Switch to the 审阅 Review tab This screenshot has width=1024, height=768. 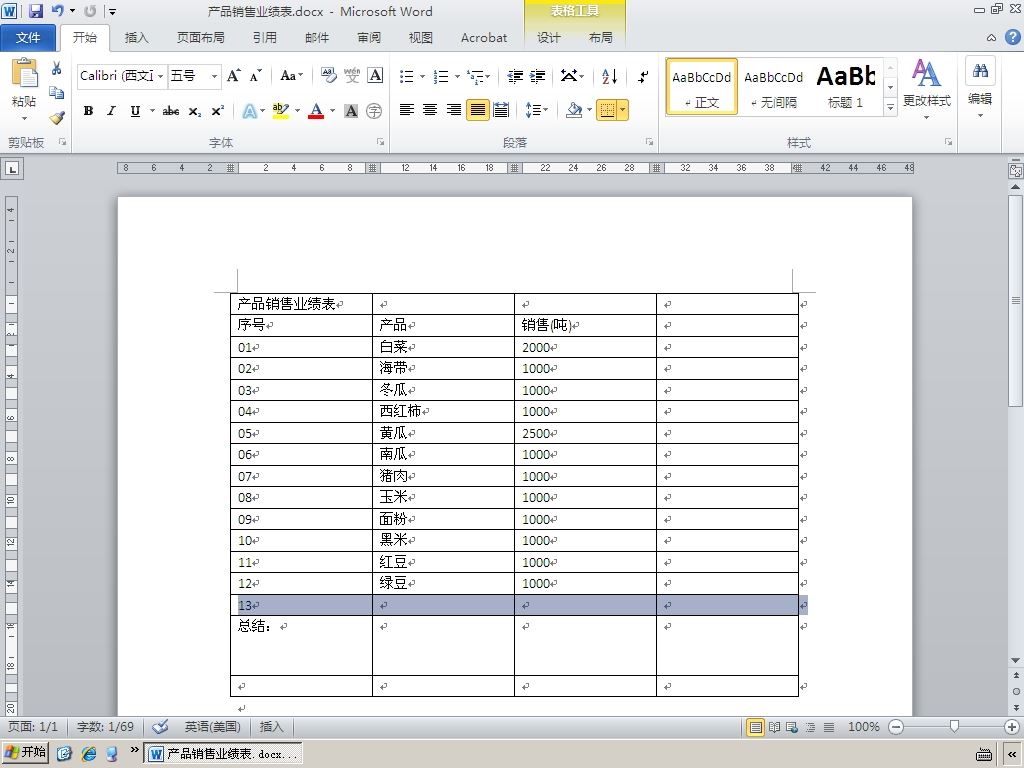(369, 38)
